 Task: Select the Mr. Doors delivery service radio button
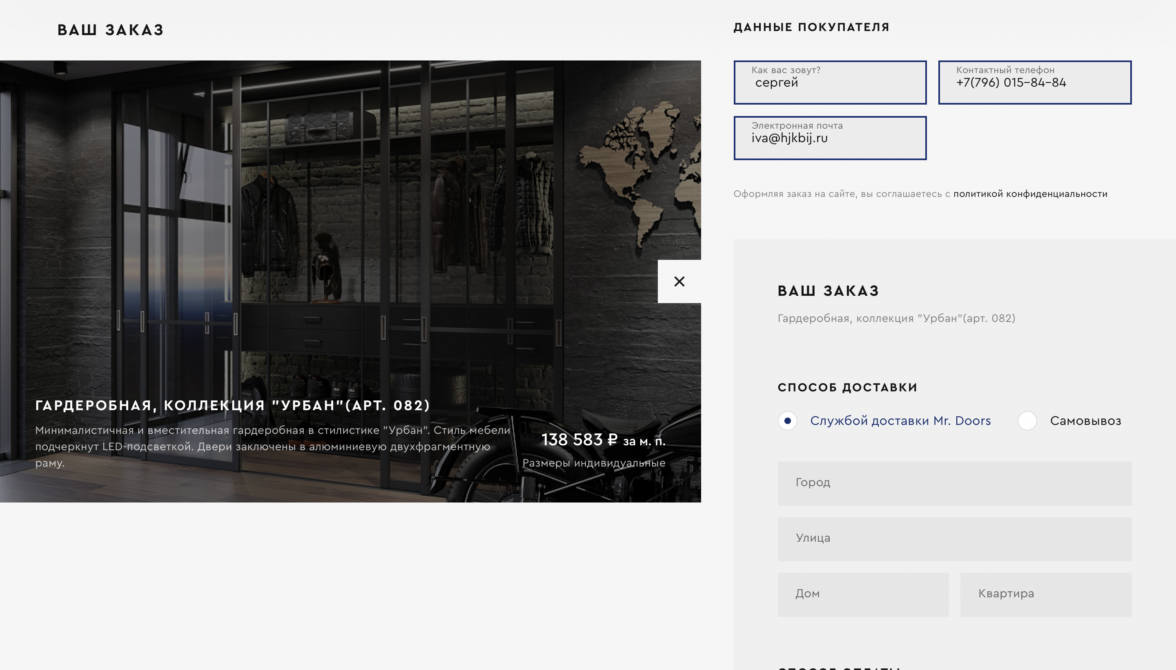[x=788, y=421]
